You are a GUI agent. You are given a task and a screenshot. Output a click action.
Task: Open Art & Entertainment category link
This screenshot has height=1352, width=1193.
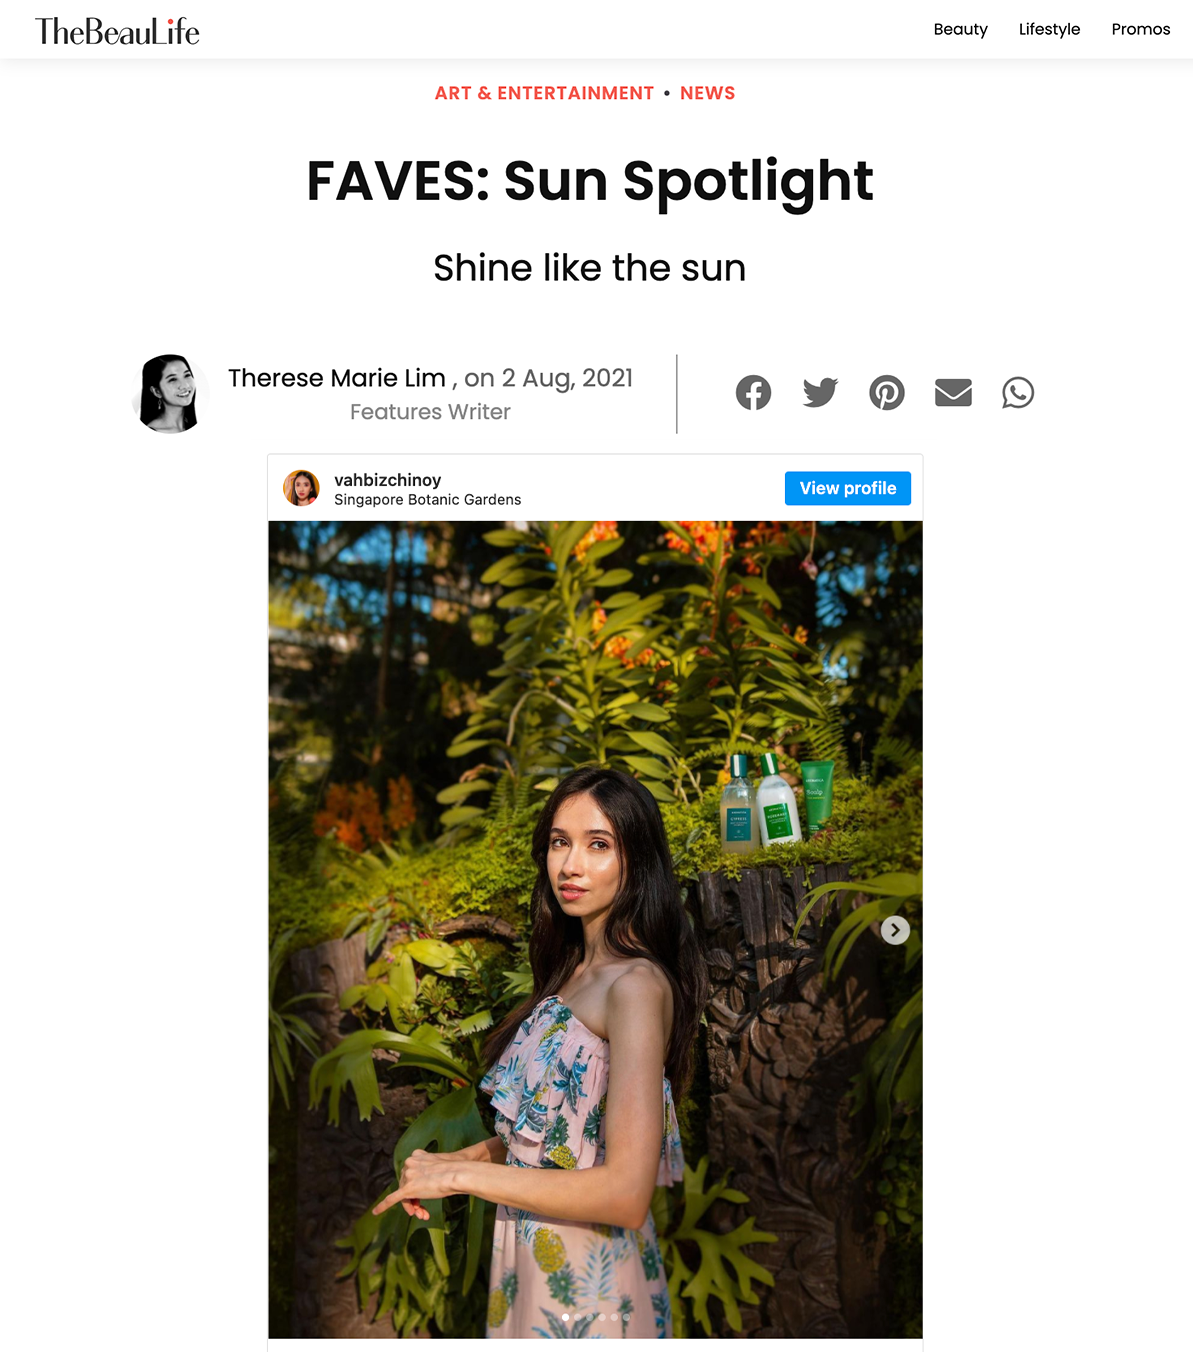pyautogui.click(x=544, y=93)
